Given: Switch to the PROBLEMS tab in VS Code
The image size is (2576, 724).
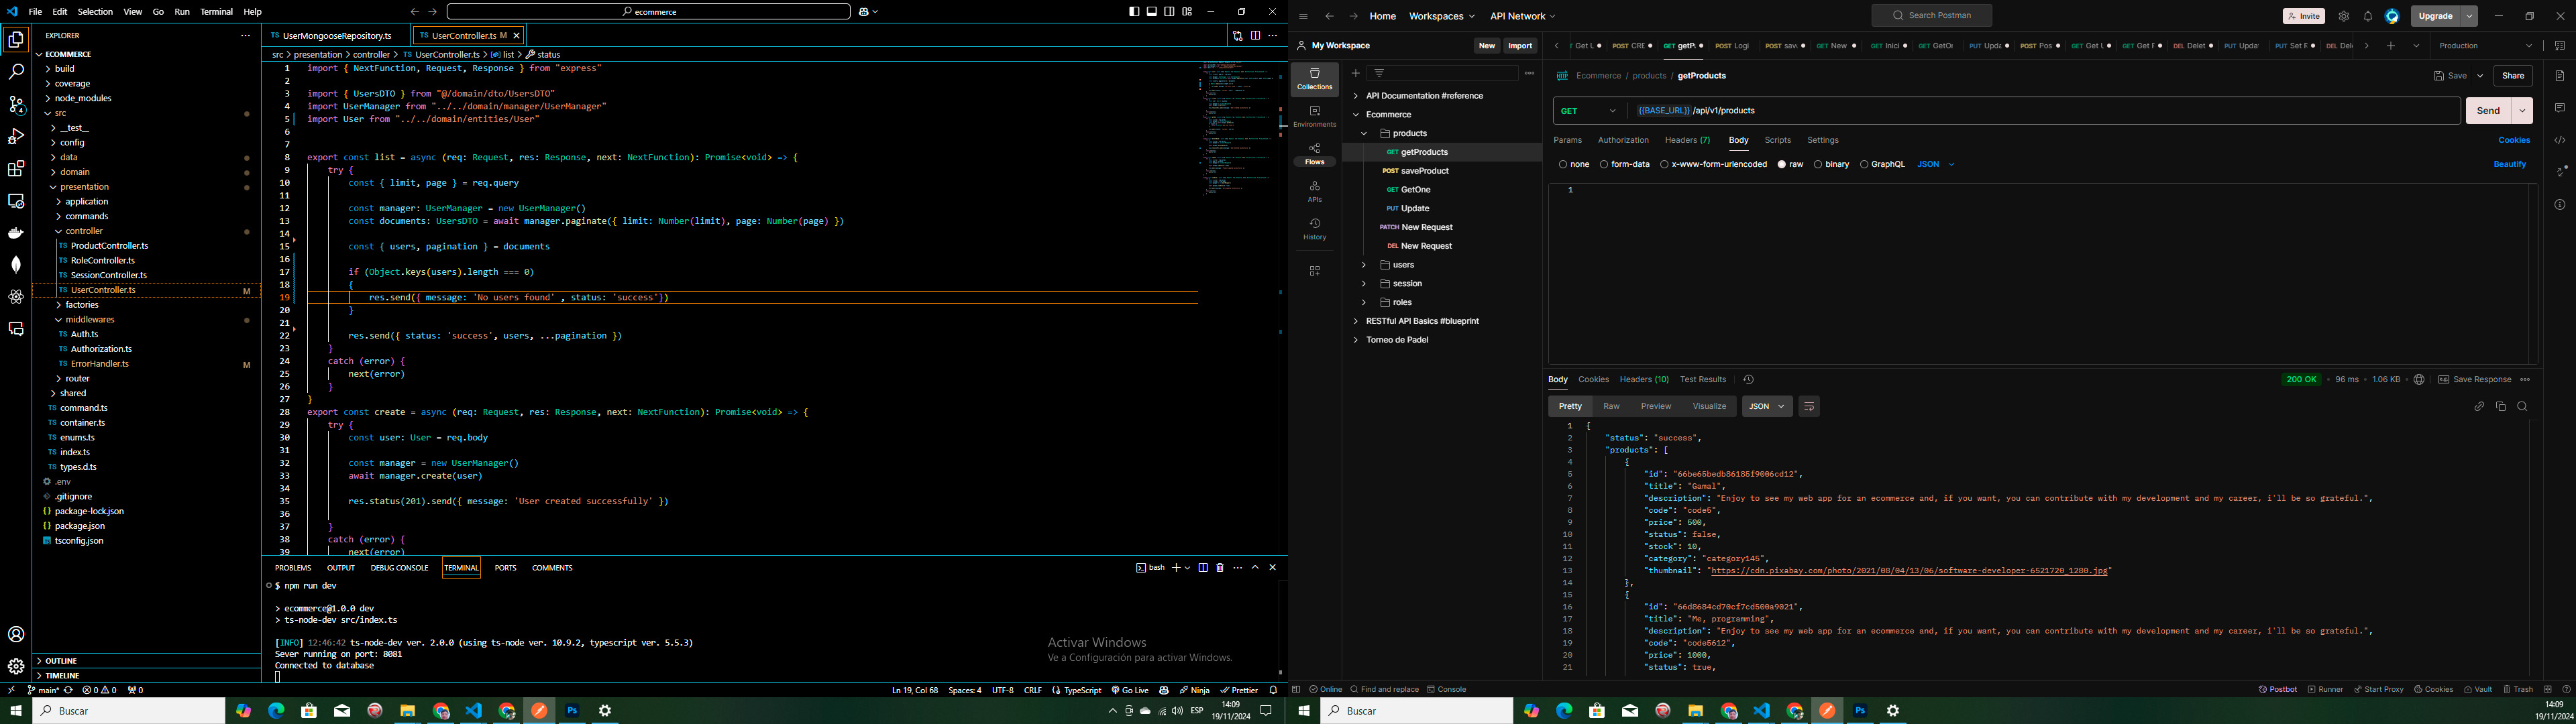Looking at the screenshot, I should (x=292, y=567).
